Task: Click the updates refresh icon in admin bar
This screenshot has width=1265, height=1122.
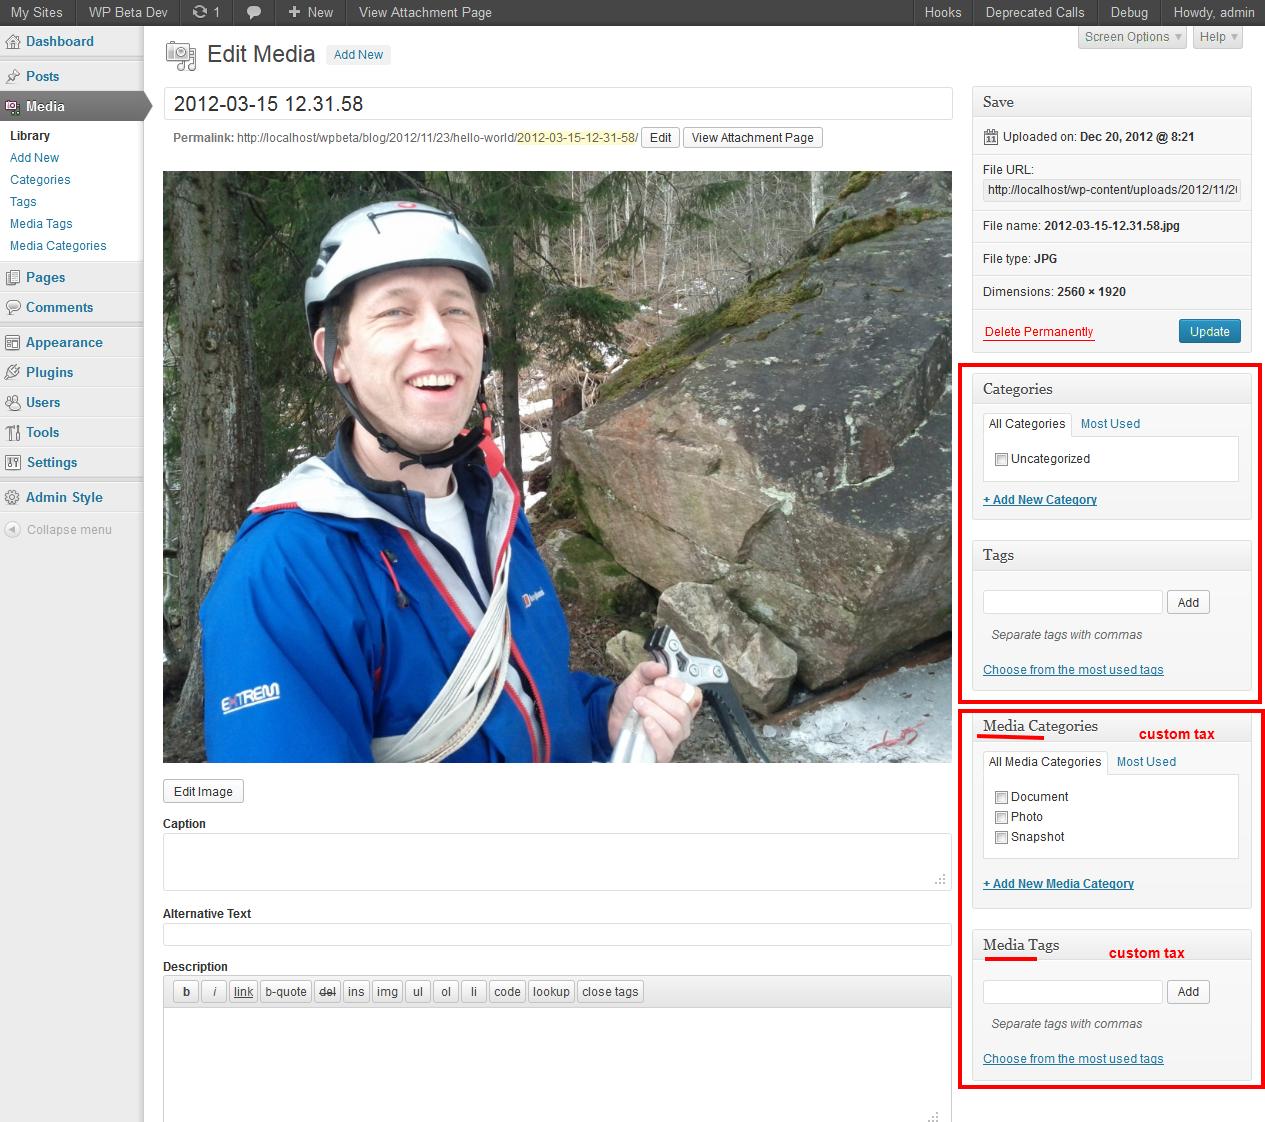Action: tap(200, 12)
